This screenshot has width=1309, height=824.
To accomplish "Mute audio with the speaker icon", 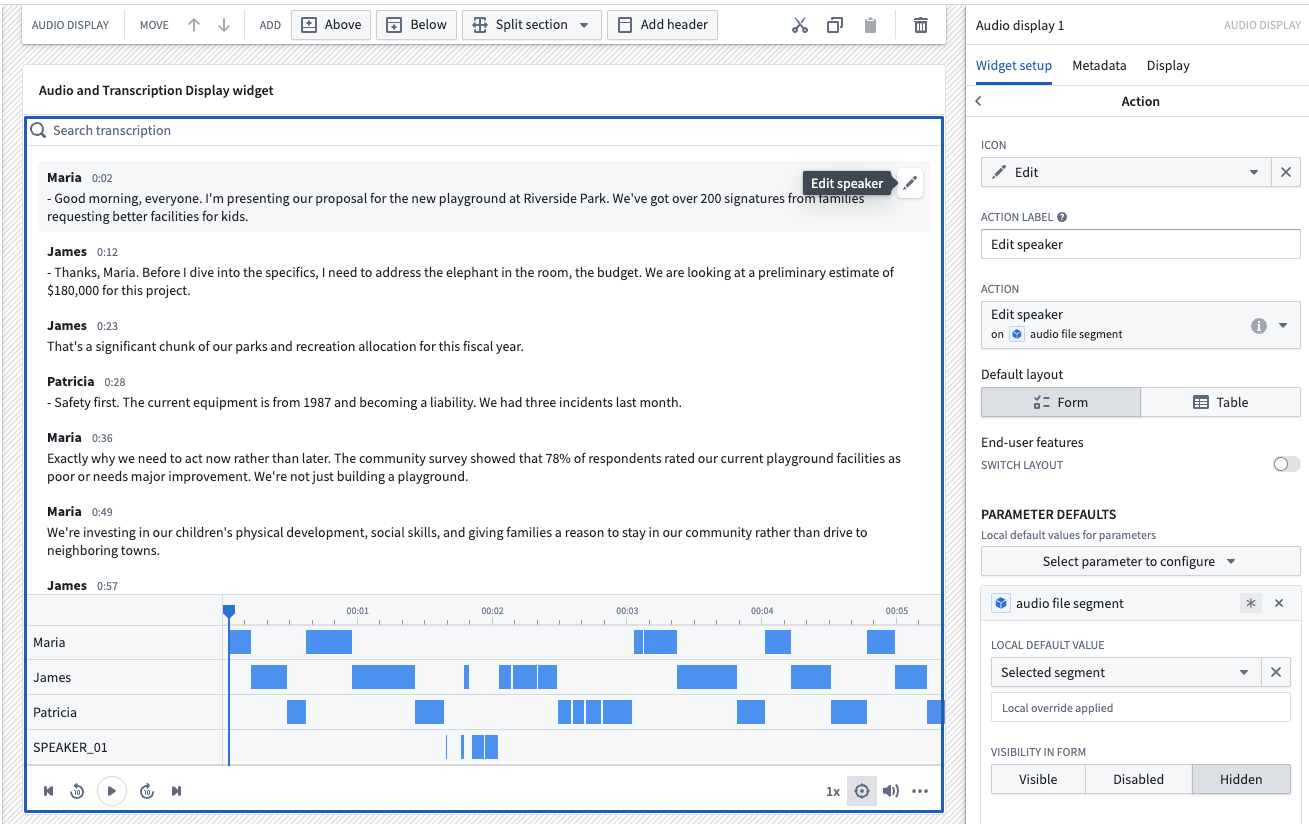I will tap(891, 791).
